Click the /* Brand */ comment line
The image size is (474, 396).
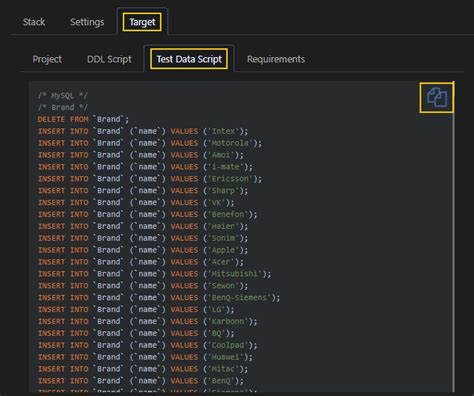tap(62, 107)
